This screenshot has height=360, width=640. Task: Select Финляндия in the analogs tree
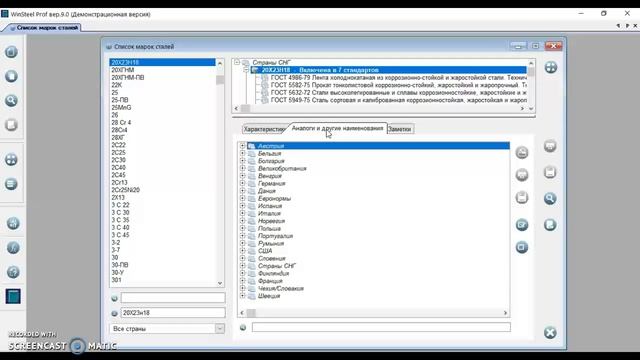coord(273,273)
